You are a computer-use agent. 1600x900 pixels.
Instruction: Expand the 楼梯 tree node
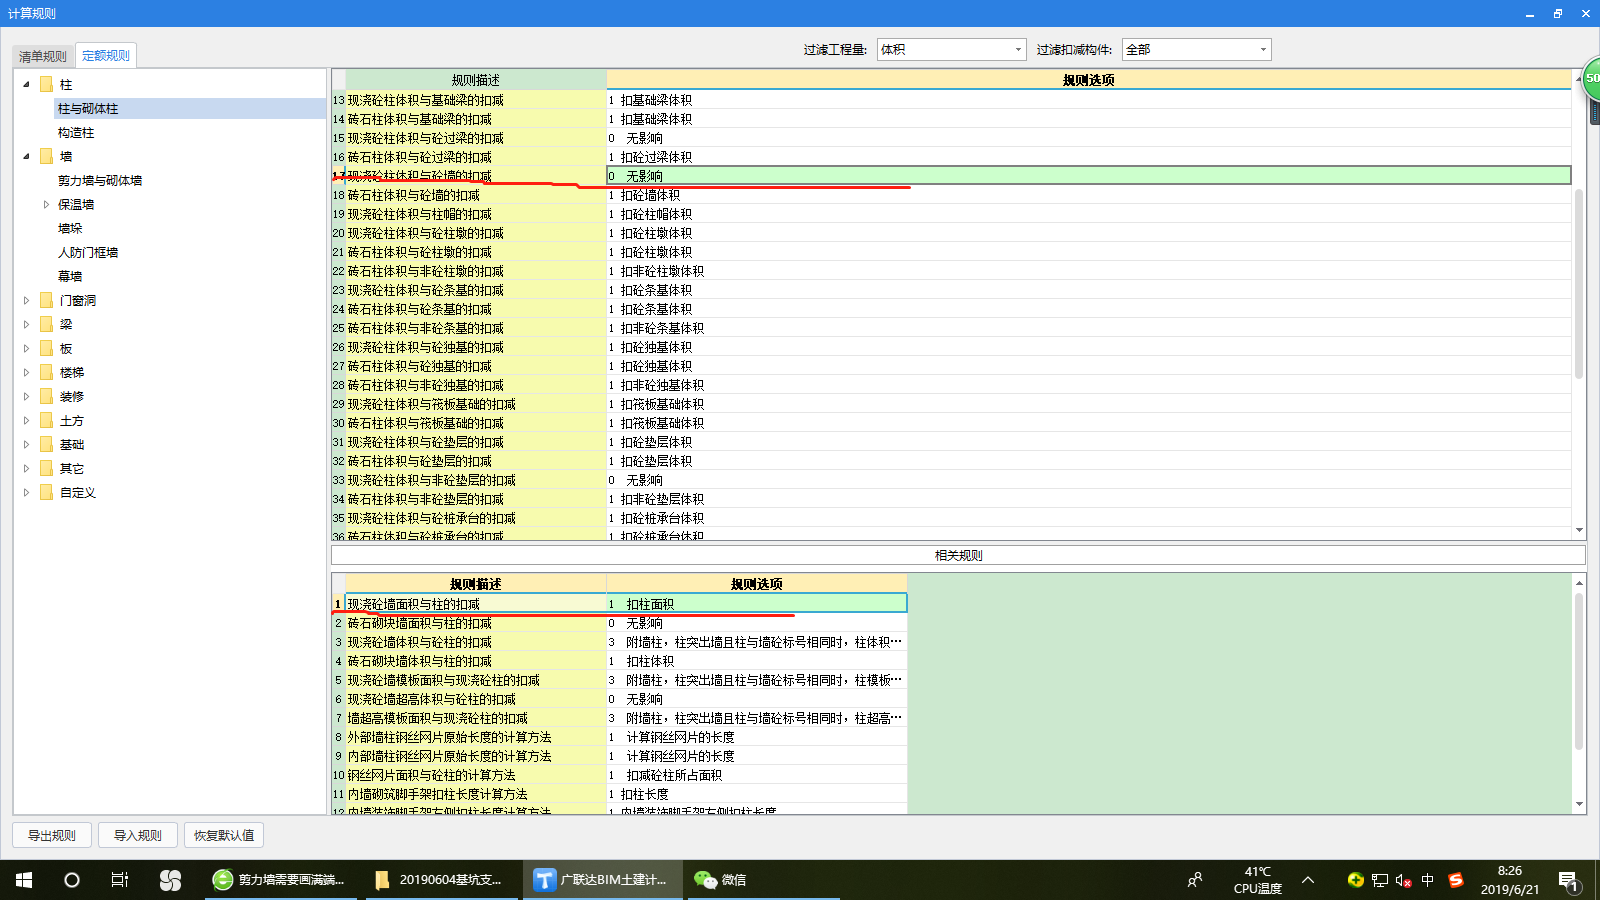click(26, 372)
